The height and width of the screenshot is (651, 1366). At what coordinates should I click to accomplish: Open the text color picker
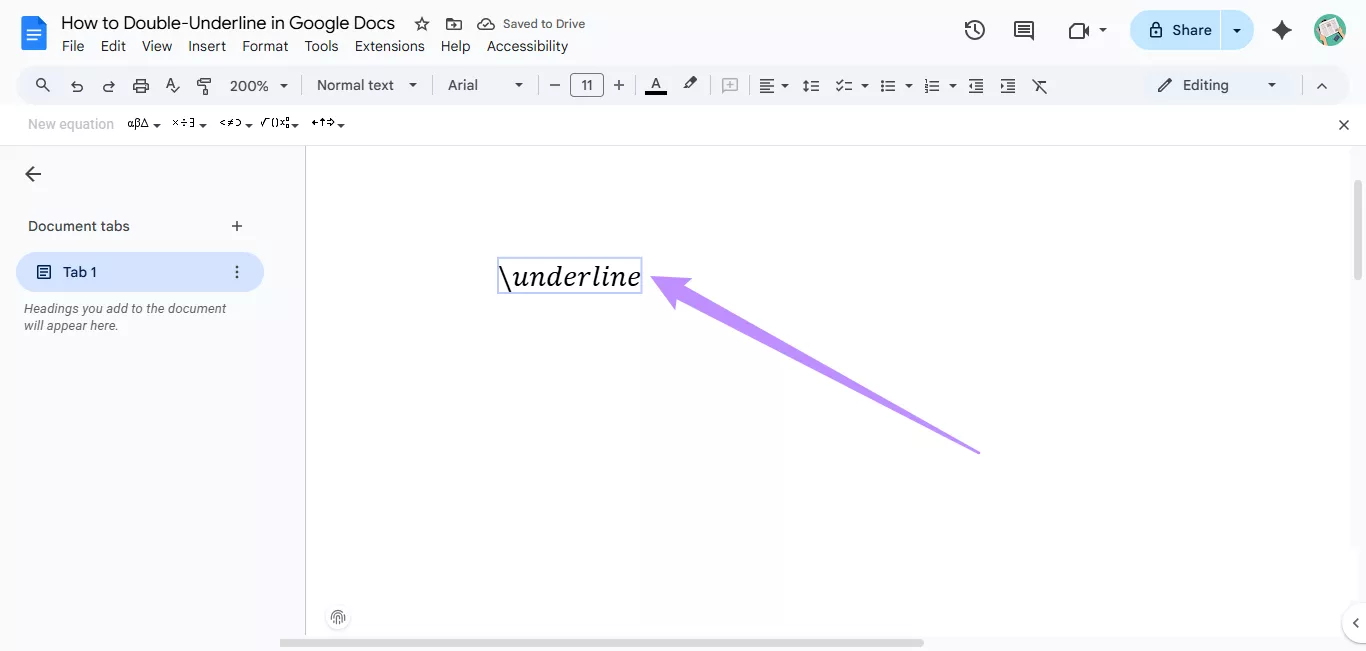(x=655, y=85)
